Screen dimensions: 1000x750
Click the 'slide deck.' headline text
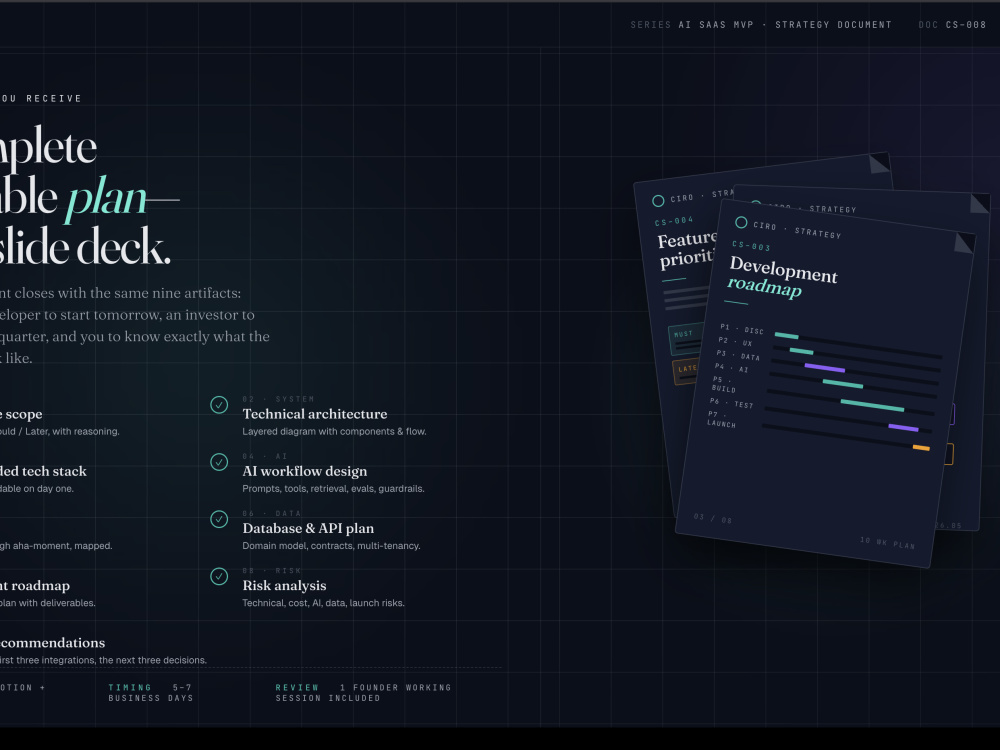(84, 247)
